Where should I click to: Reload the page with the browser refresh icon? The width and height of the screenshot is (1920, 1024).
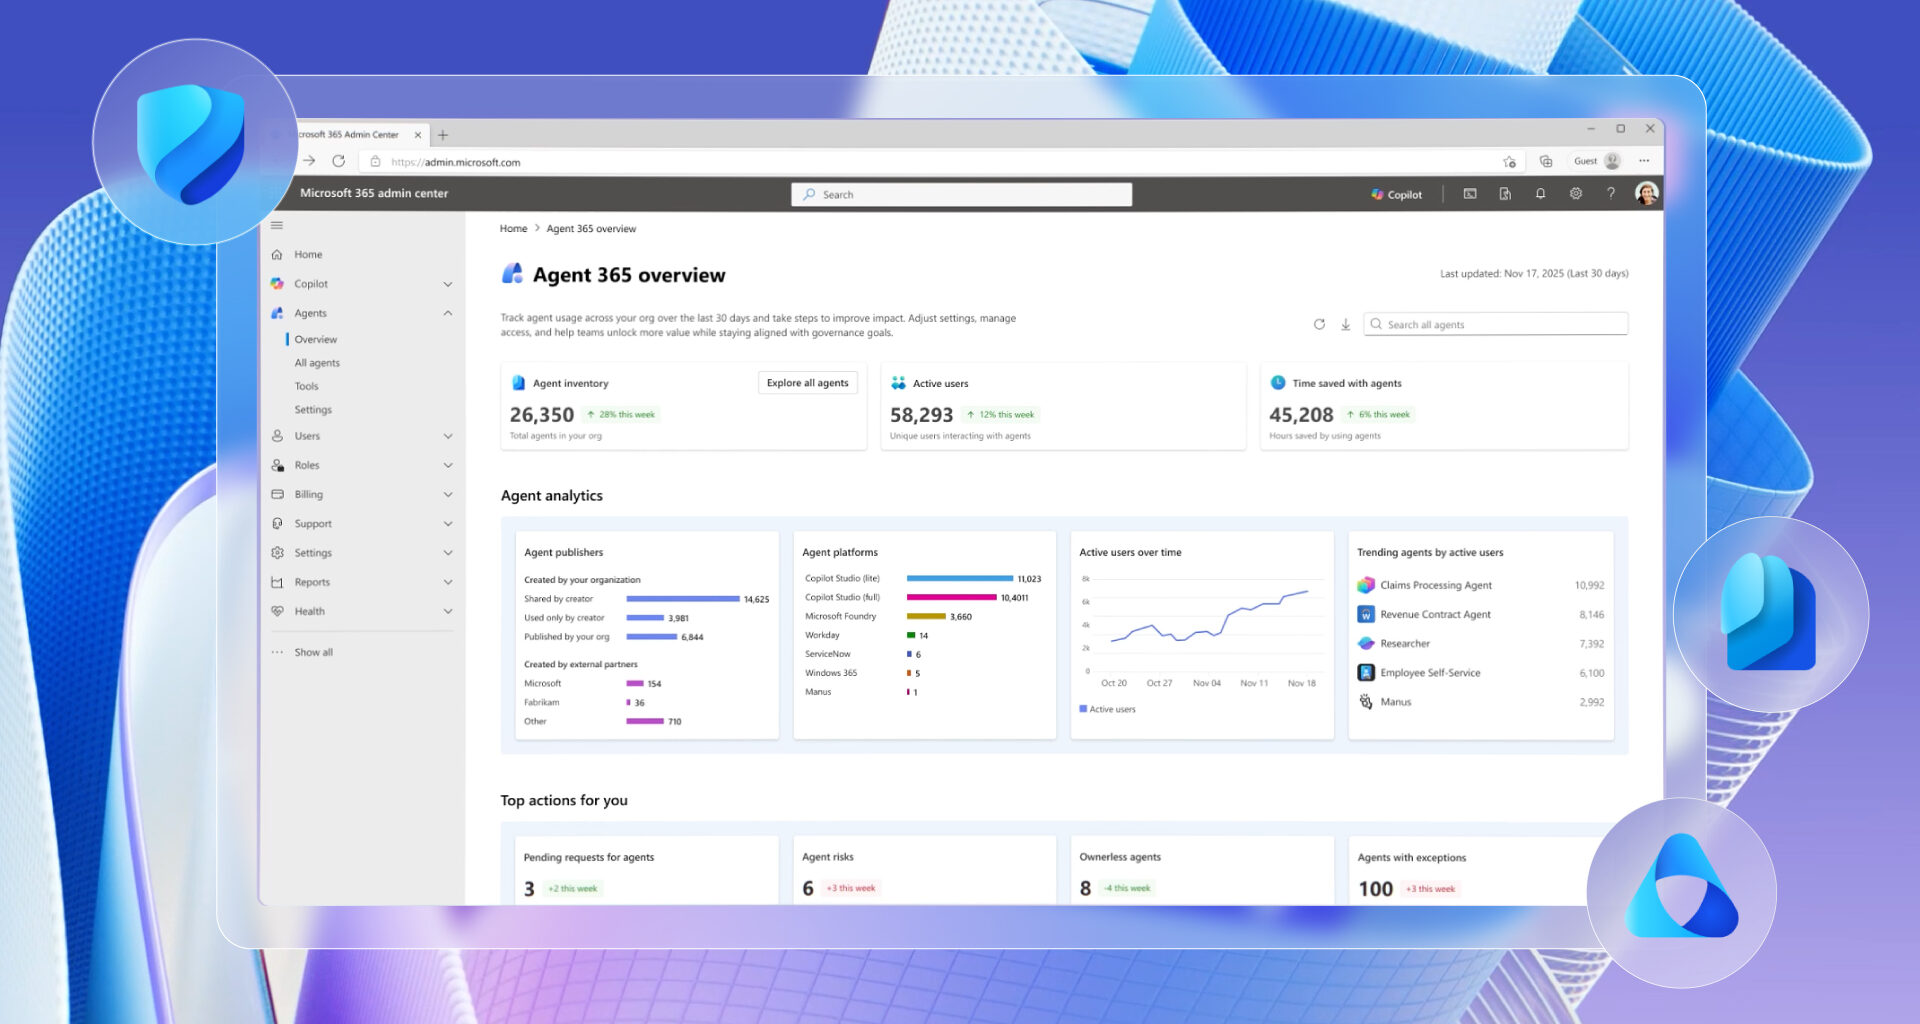point(338,161)
